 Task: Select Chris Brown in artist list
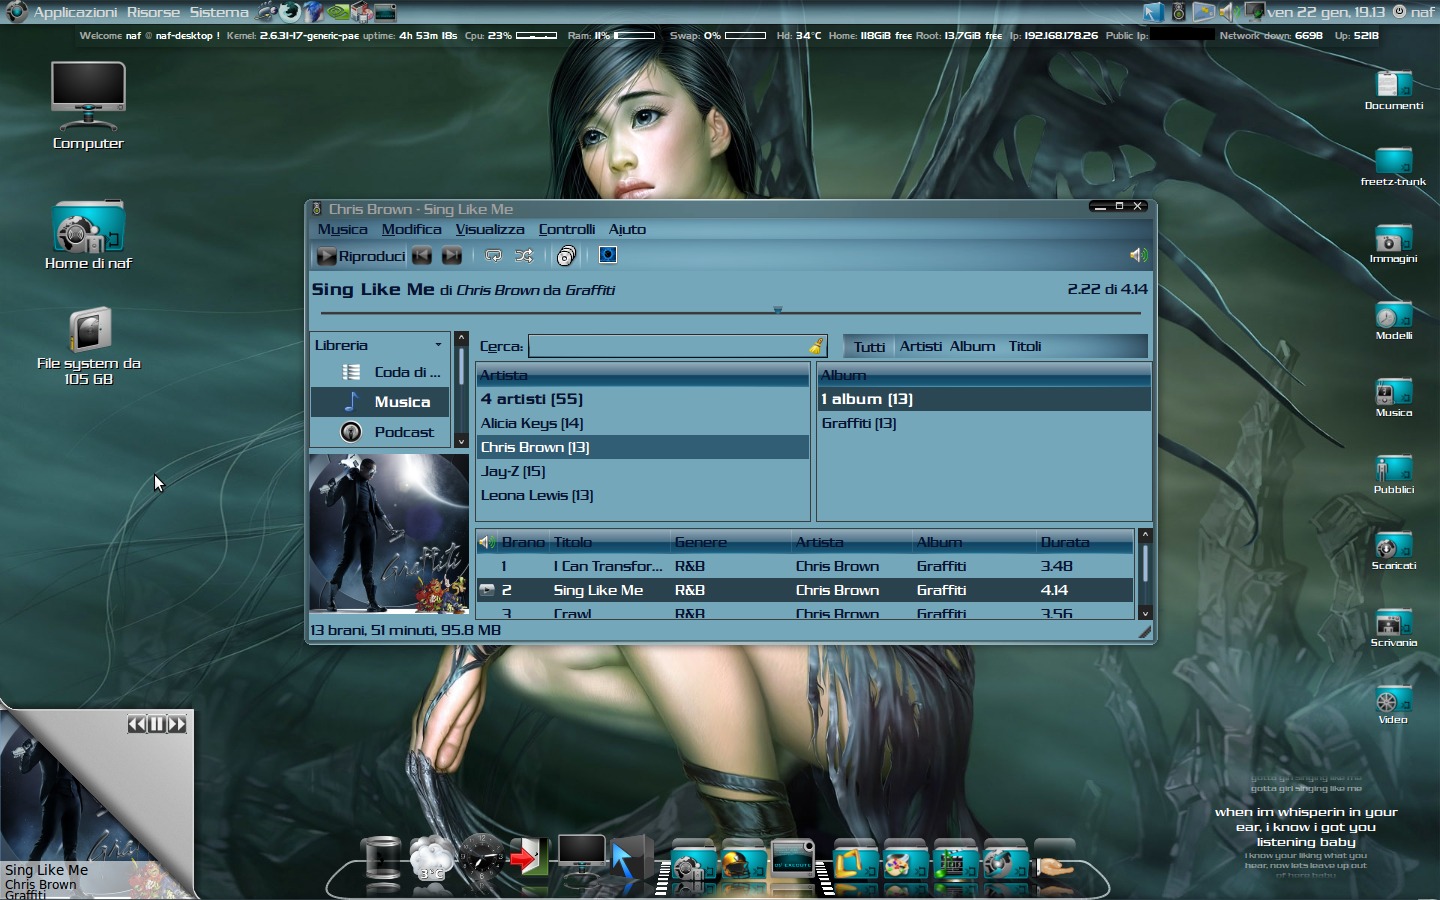pyautogui.click(x=642, y=447)
